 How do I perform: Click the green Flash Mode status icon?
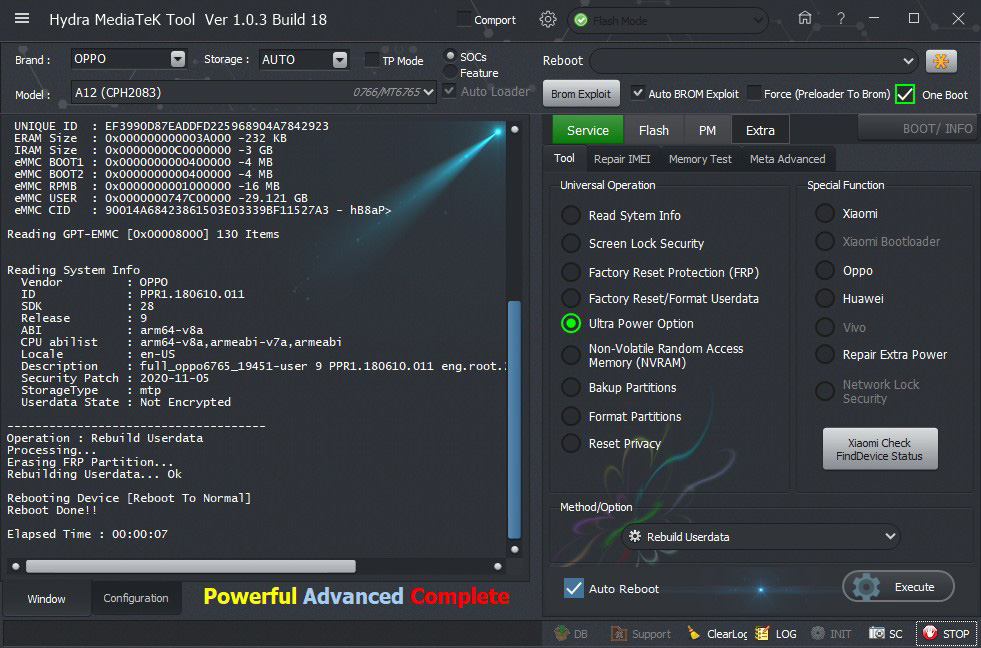pyautogui.click(x=581, y=21)
